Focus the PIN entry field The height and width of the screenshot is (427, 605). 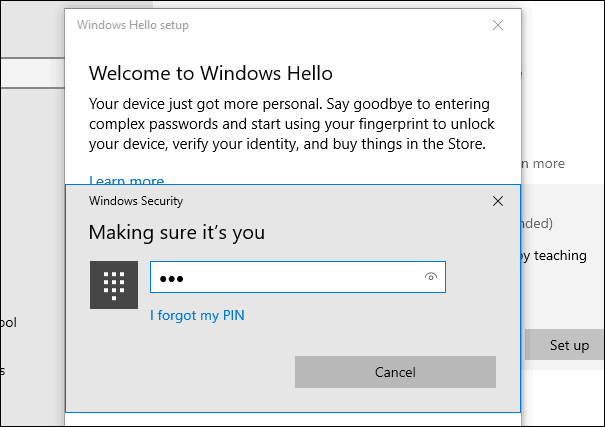tap(298, 277)
